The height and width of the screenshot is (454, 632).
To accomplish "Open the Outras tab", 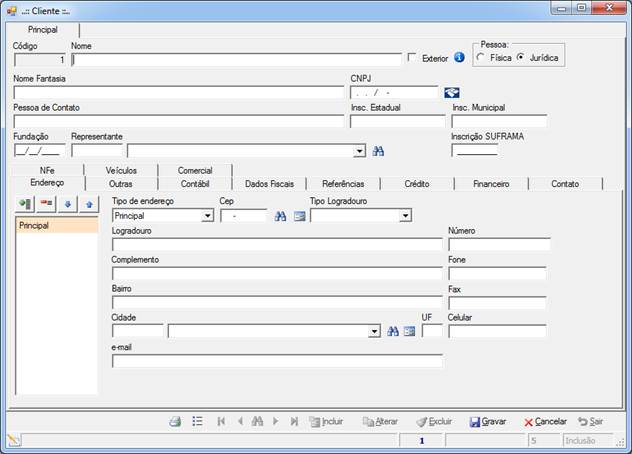I will (121, 184).
